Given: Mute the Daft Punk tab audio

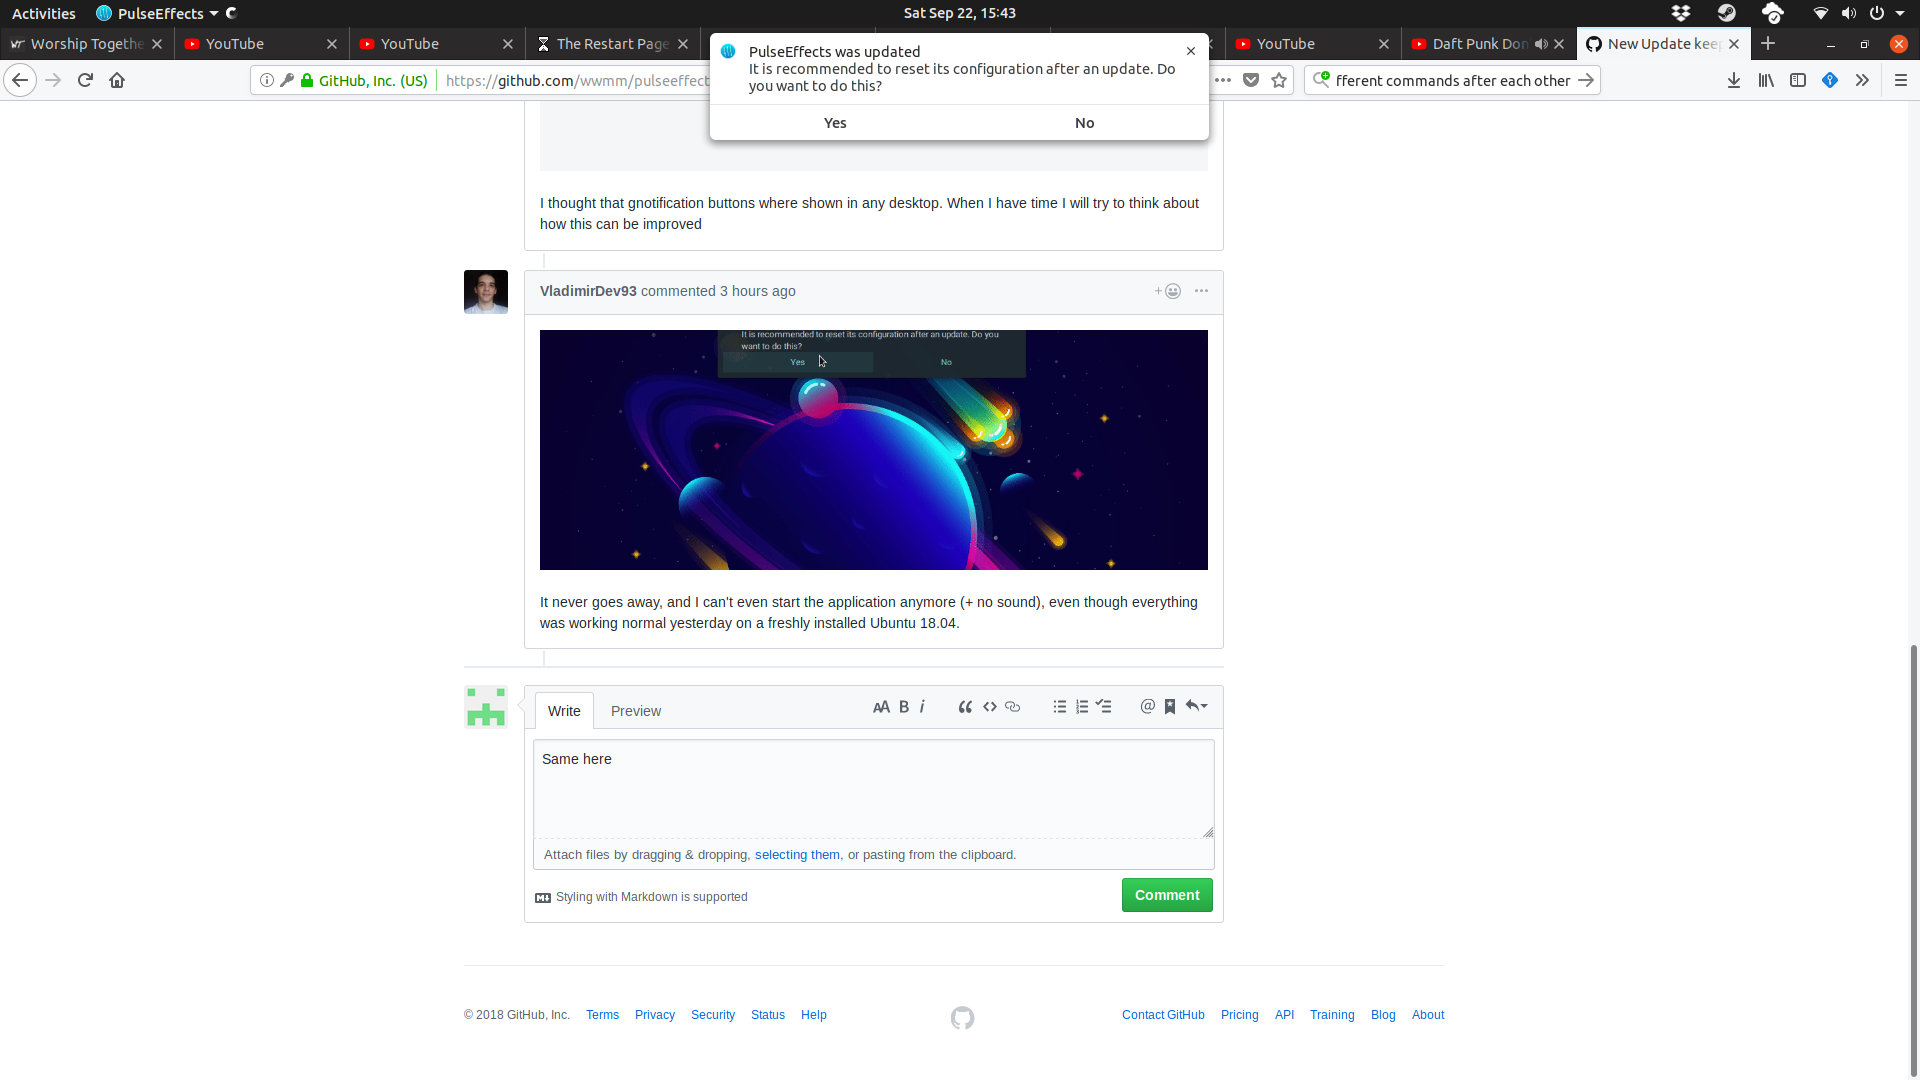Looking at the screenshot, I should [1541, 44].
